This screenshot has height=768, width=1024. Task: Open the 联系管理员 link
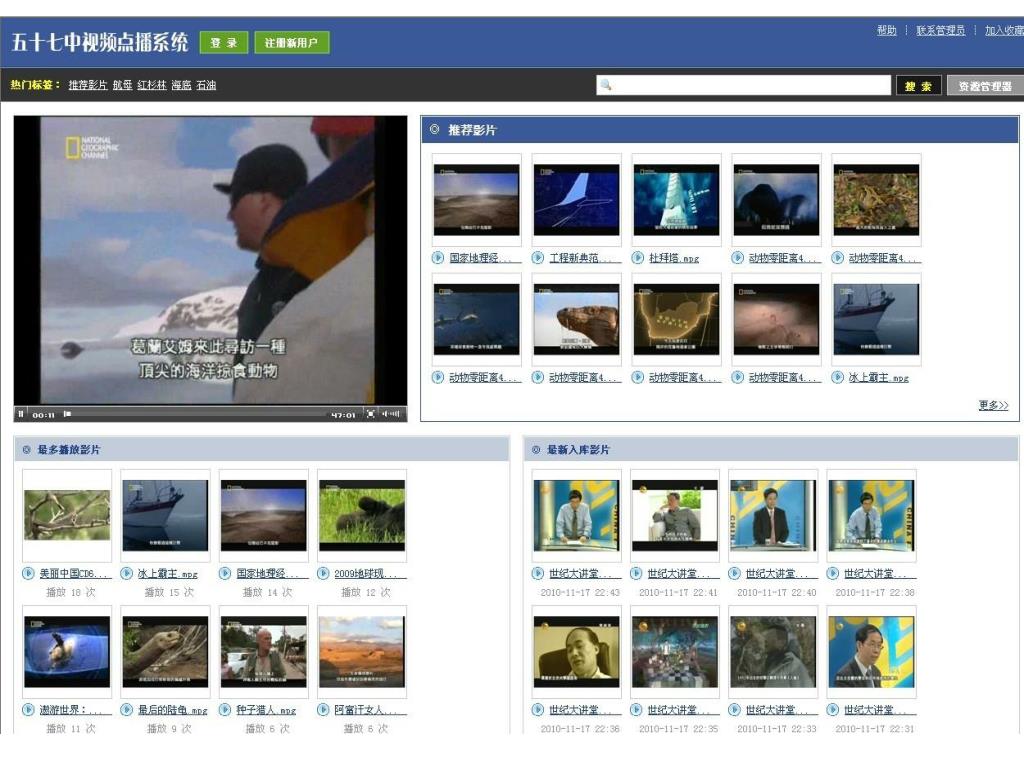click(940, 30)
